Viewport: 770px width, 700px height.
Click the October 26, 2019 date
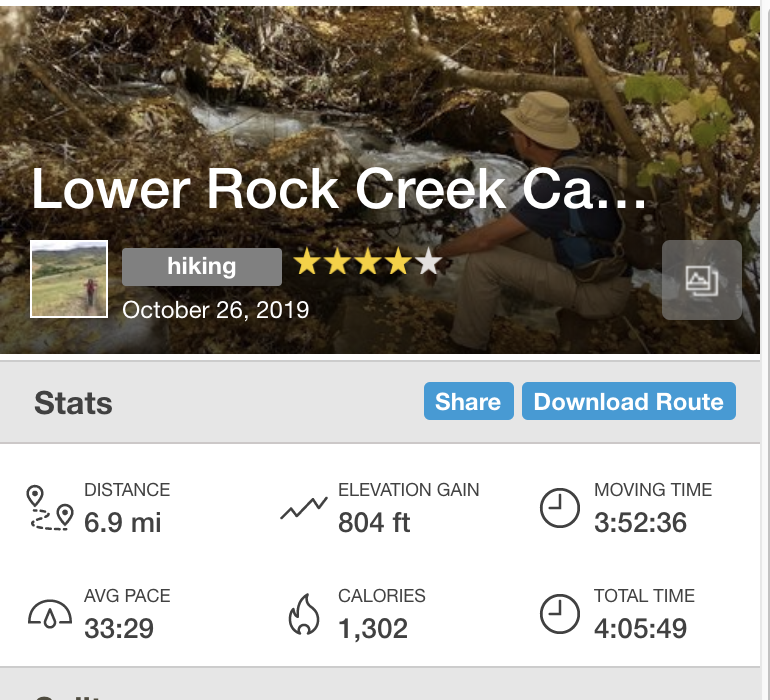216,309
